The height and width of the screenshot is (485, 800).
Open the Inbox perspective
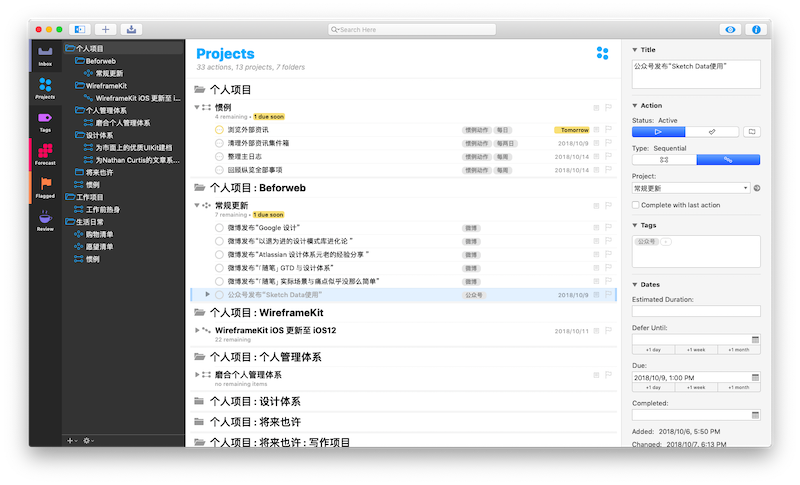click(45, 55)
